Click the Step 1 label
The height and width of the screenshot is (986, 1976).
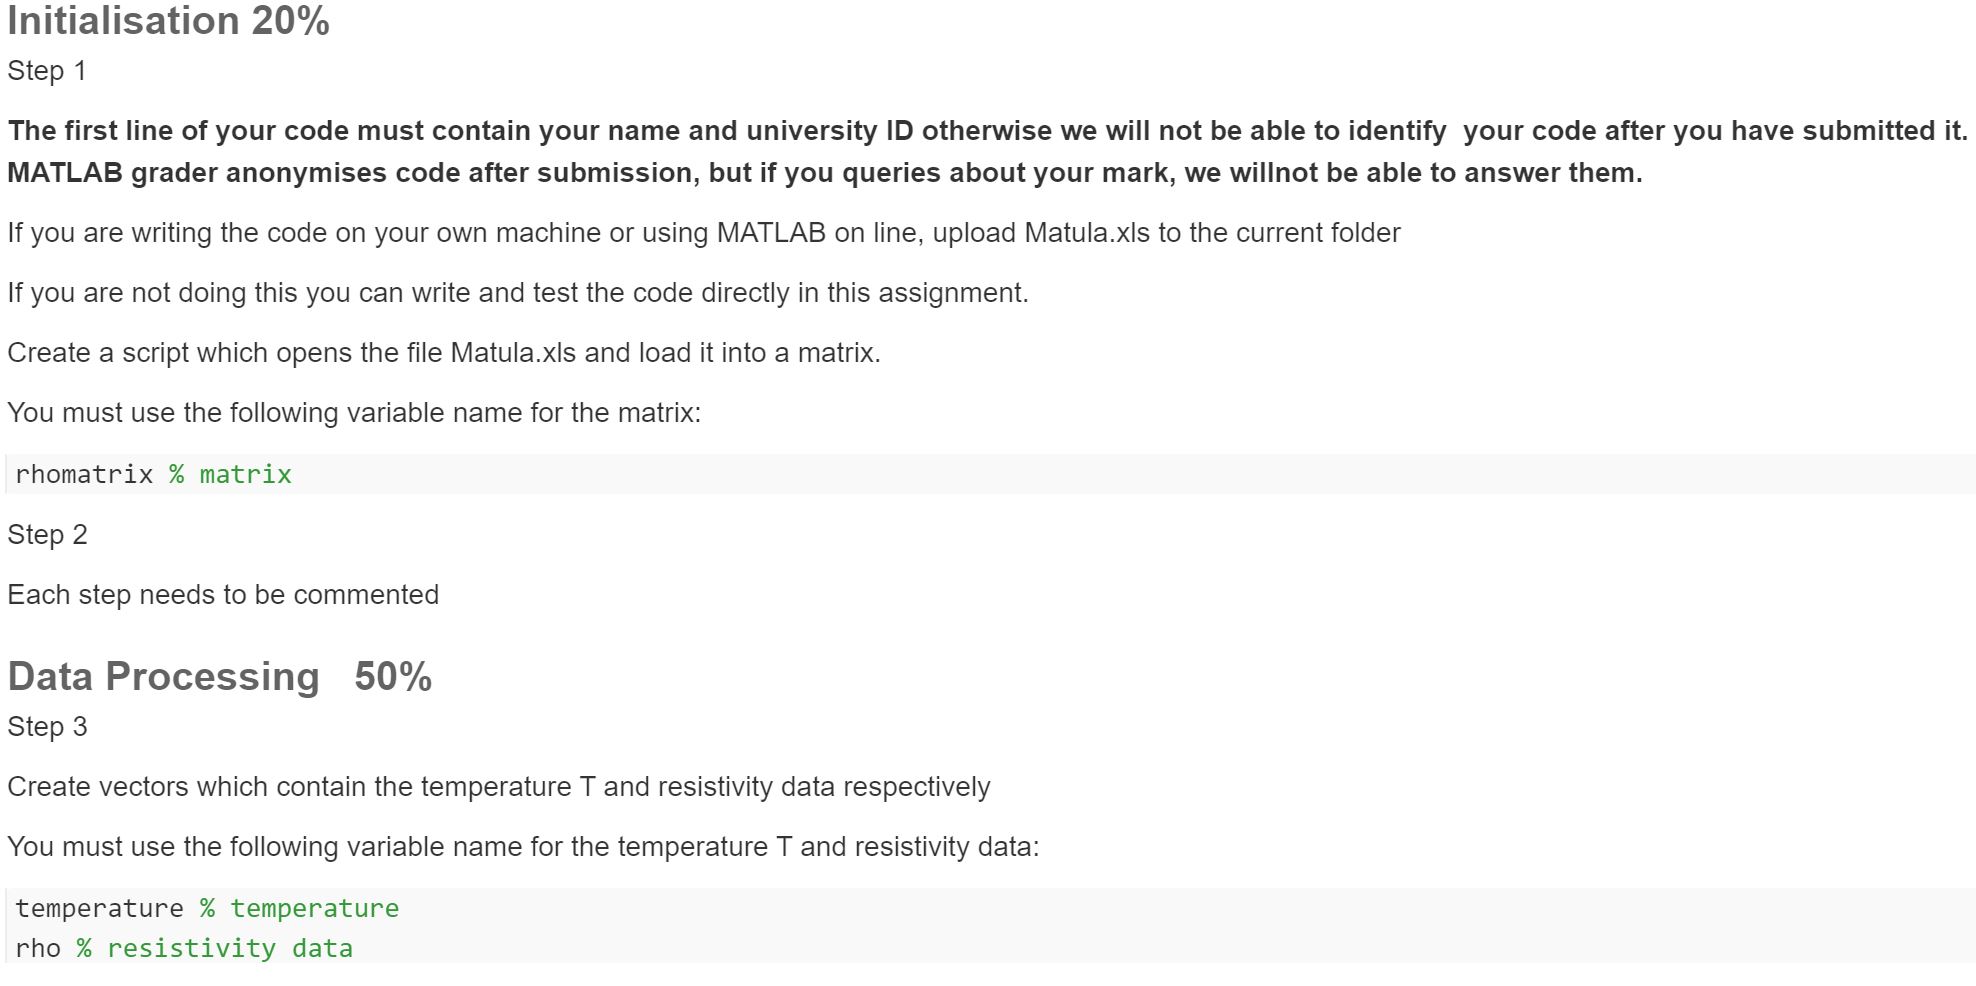point(47,71)
